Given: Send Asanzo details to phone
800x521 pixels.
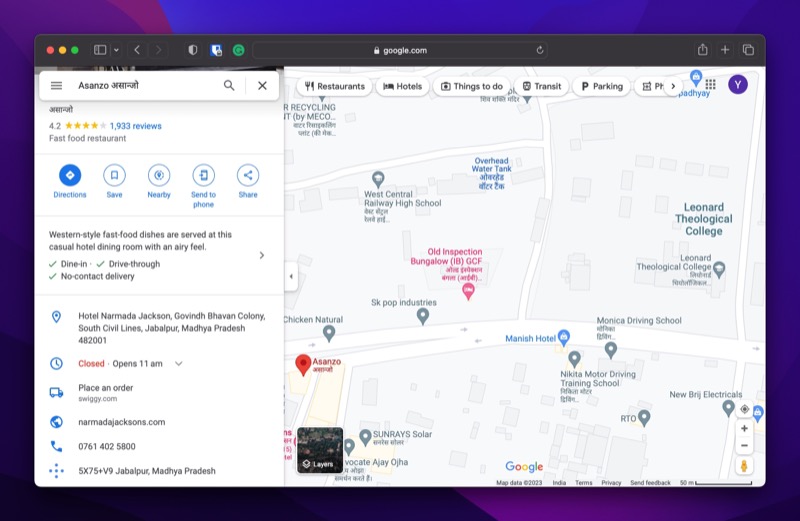Looking at the screenshot, I should click(203, 186).
